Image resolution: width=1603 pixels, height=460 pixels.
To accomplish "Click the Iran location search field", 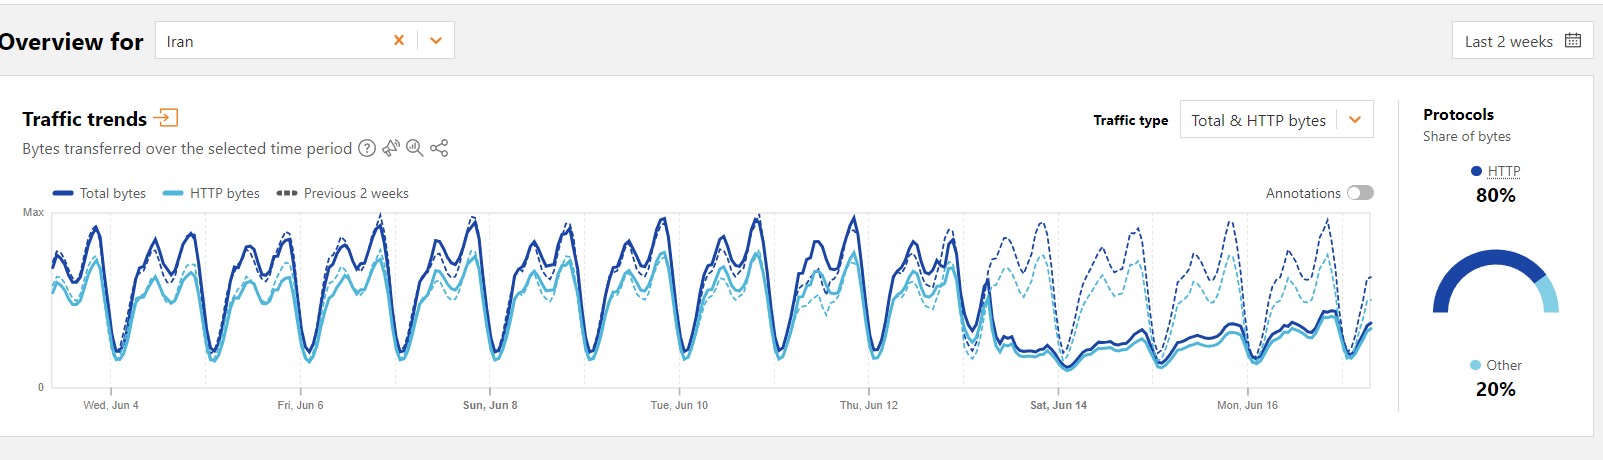I will (270, 40).
